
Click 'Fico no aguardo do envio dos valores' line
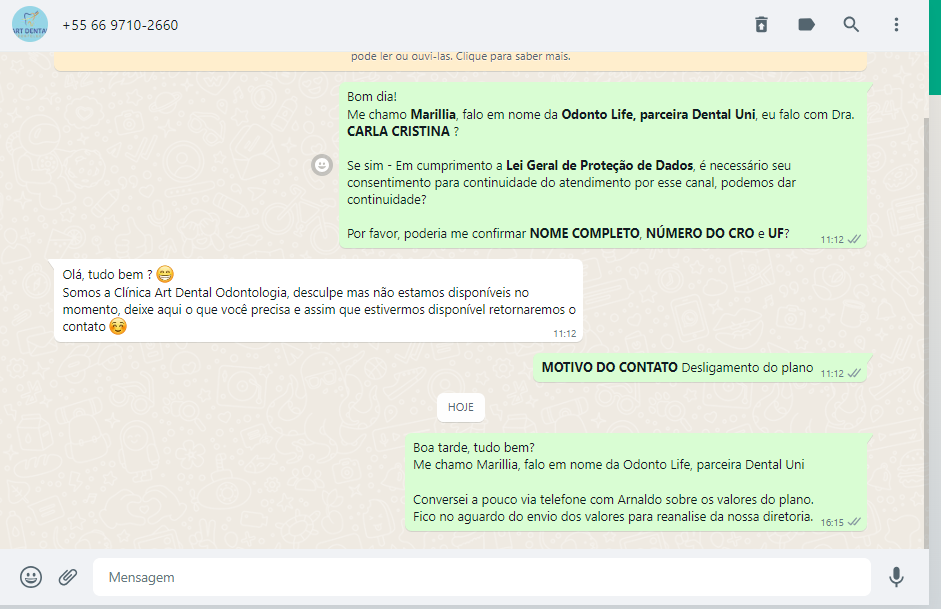(613, 517)
